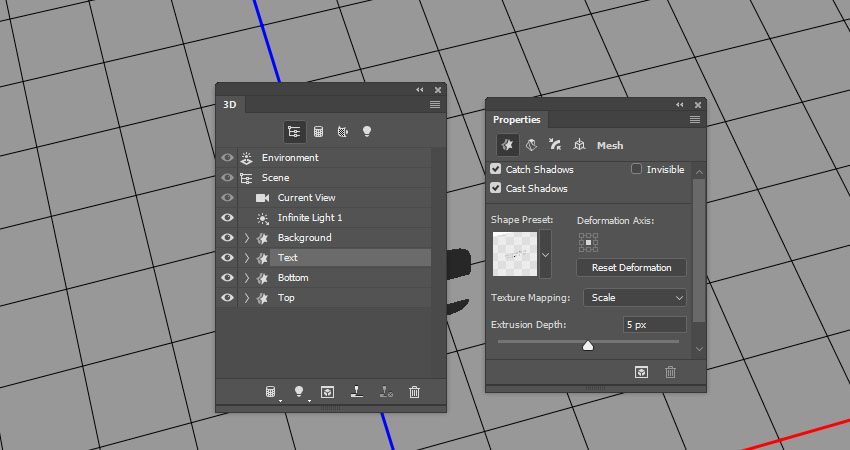Click the Extrusion Depth slider handle
The width and height of the screenshot is (850, 450).
click(x=588, y=345)
